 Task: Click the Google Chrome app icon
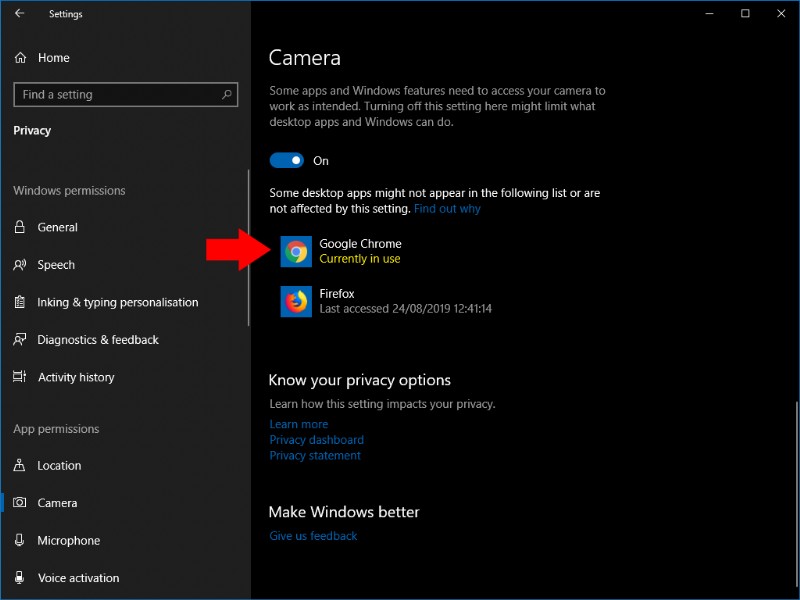click(x=295, y=252)
